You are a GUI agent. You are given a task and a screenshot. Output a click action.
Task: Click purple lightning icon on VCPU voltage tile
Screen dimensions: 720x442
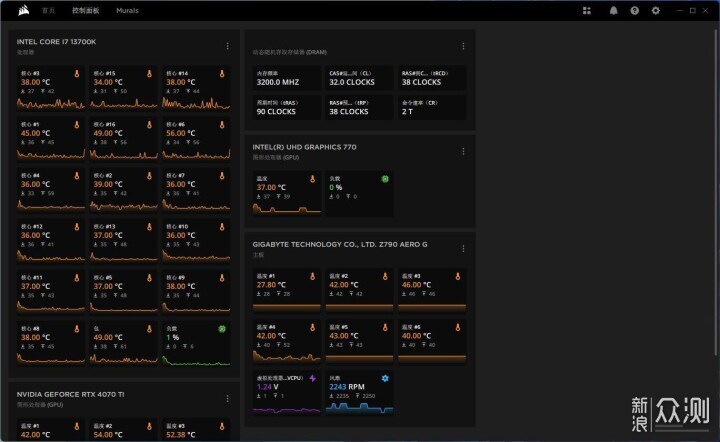pyautogui.click(x=312, y=378)
